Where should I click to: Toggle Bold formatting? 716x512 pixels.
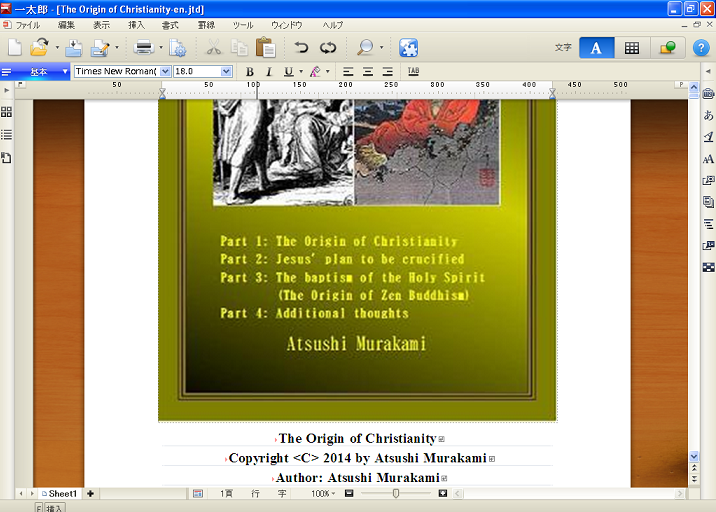pyautogui.click(x=250, y=72)
